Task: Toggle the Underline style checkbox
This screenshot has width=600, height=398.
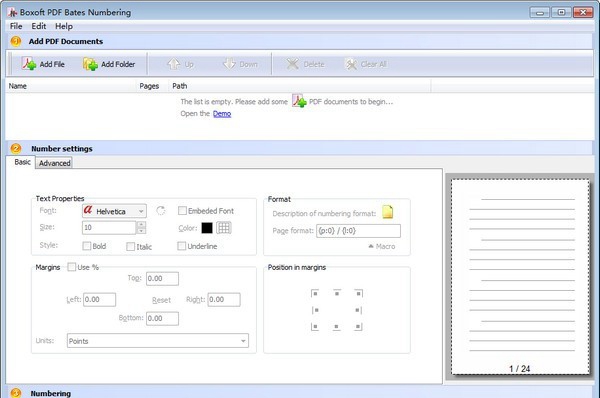Action: point(182,246)
